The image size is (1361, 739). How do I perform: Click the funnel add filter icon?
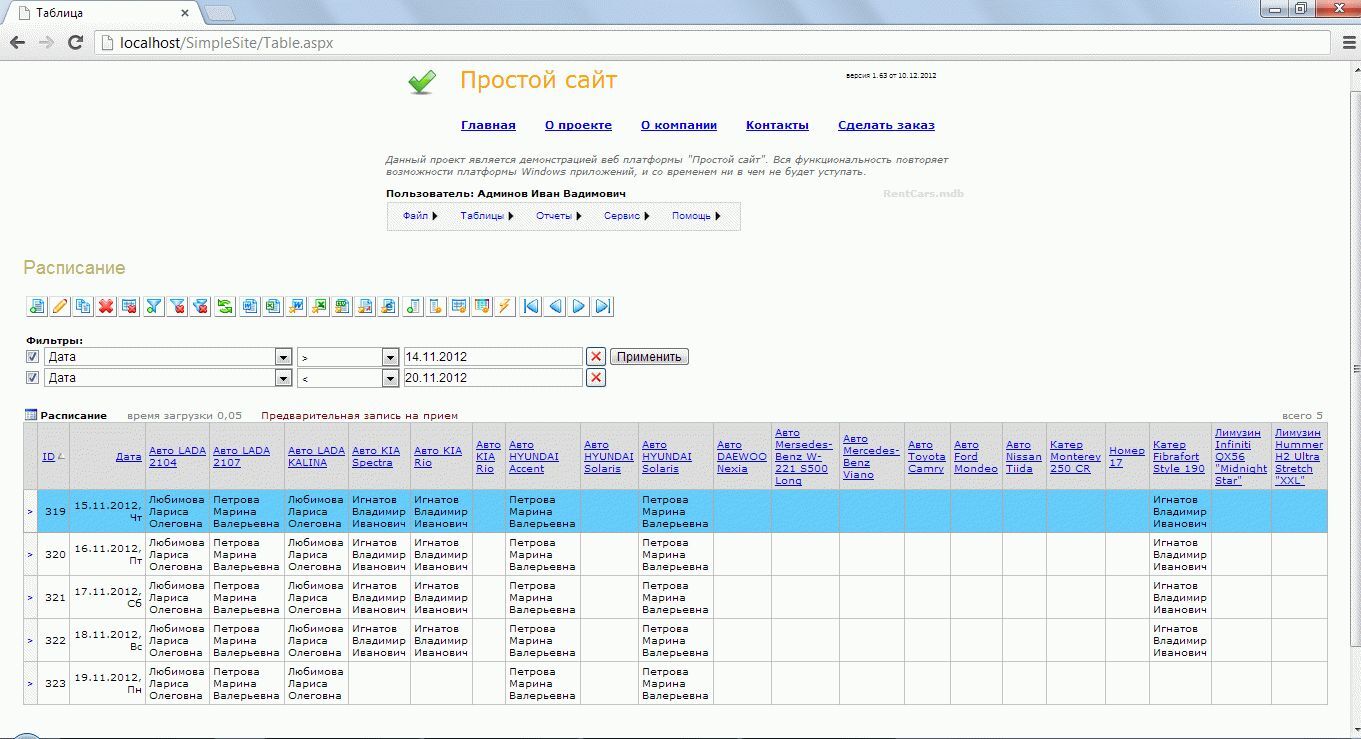154,307
